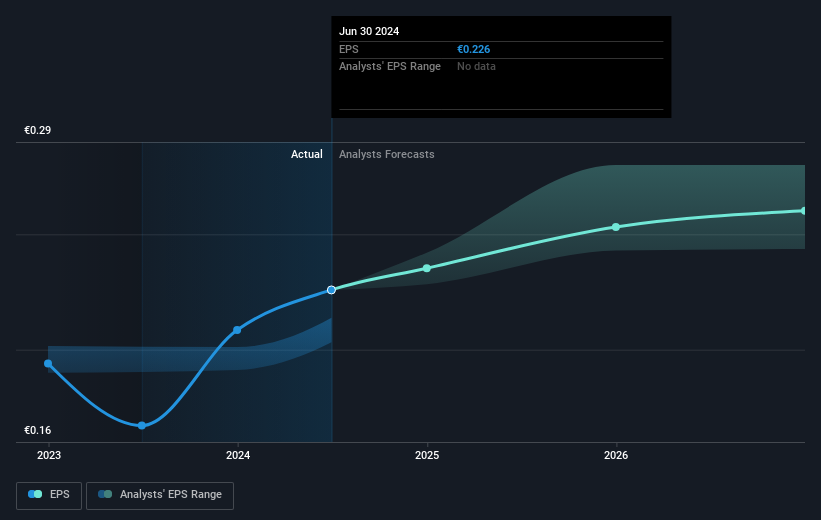Click the 2023 x-axis label
This screenshot has width=821, height=520.
coord(49,455)
